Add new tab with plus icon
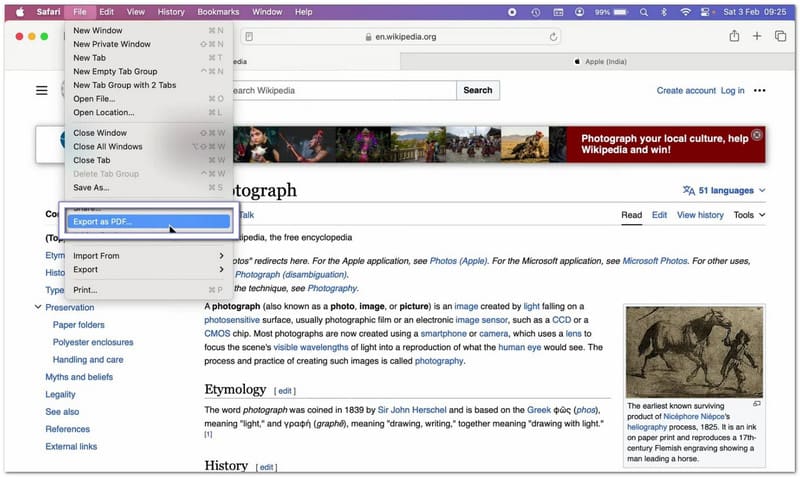This screenshot has height=477, width=800. tap(757, 36)
